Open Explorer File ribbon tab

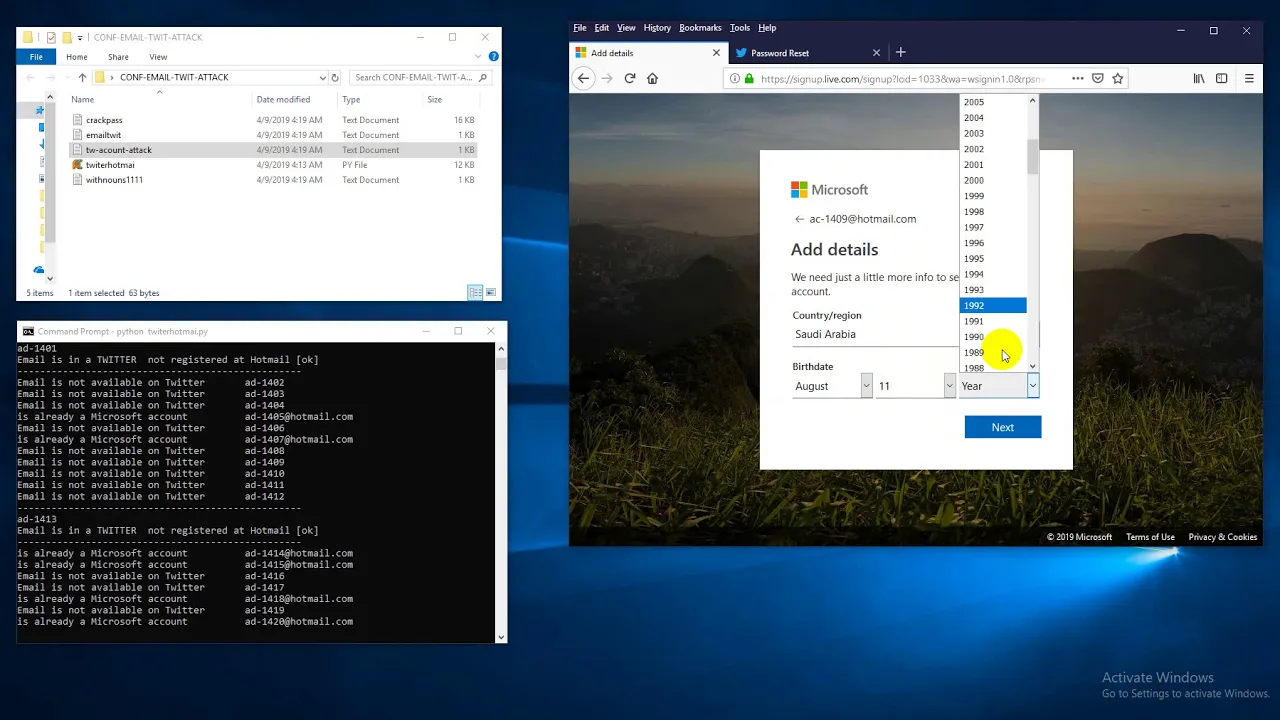click(x=36, y=57)
